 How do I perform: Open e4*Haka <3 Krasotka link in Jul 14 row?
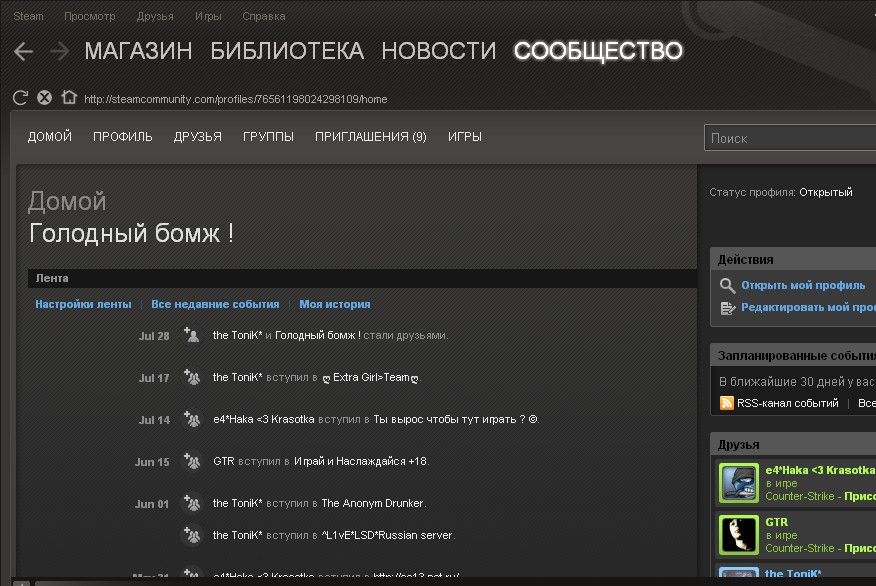[264, 419]
